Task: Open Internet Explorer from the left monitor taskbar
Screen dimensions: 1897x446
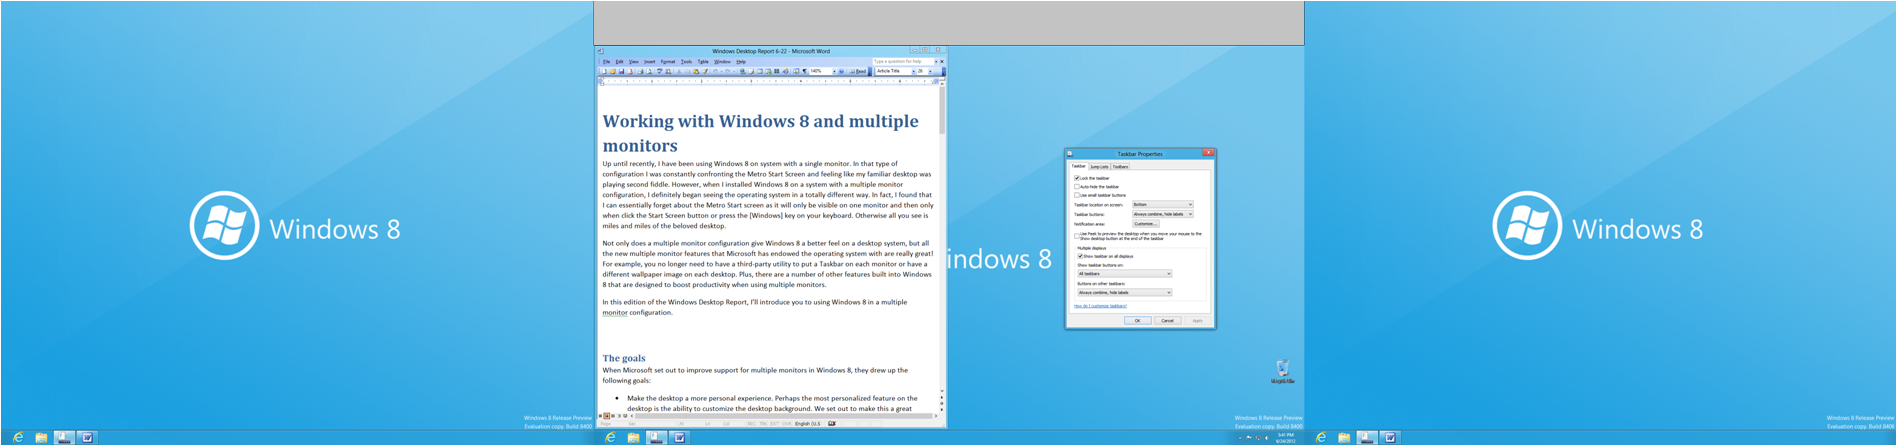Action: (x=18, y=438)
